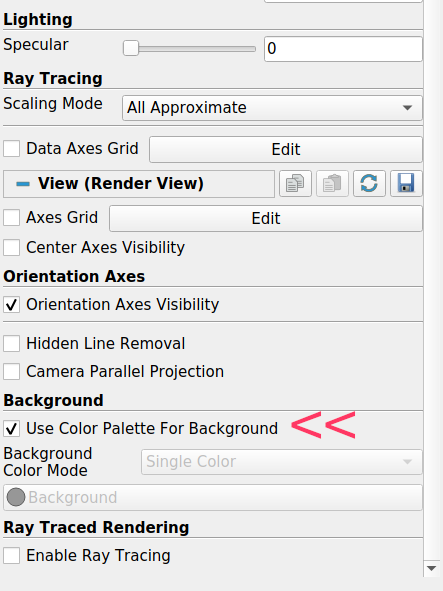Collapse the View (Render View) section
Image resolution: width=443 pixels, height=591 pixels.
click(x=23, y=184)
